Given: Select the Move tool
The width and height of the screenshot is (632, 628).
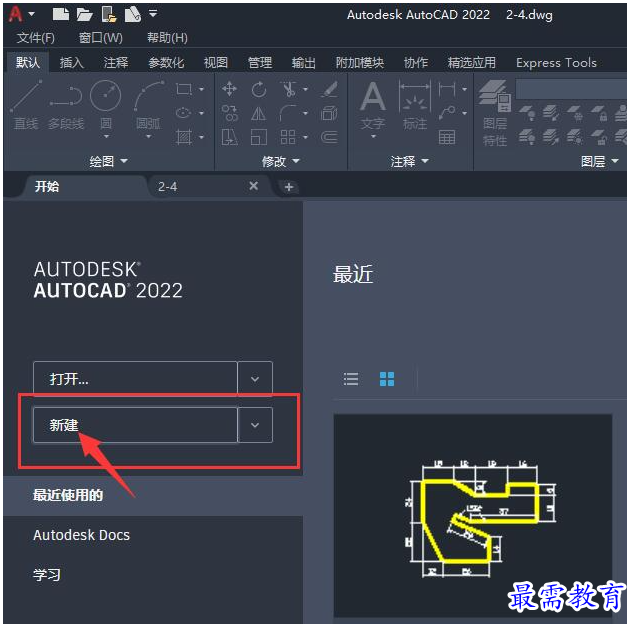Looking at the screenshot, I should 229,89.
